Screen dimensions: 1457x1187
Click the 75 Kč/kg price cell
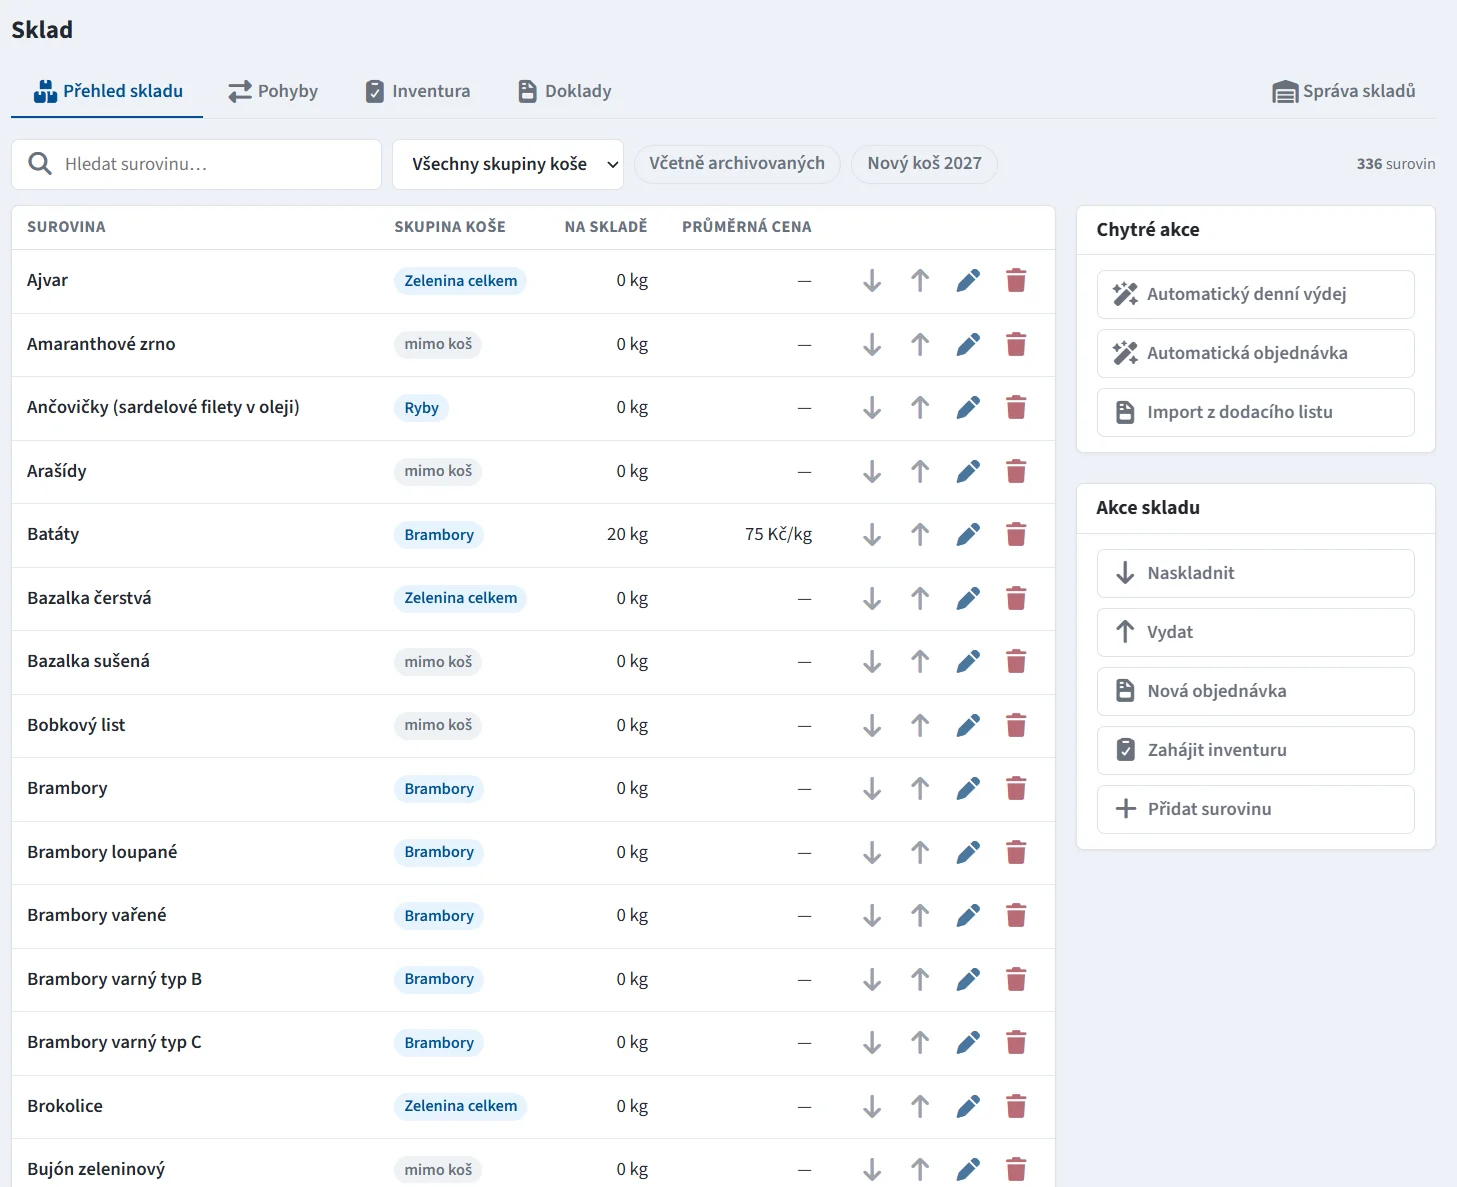778,535
